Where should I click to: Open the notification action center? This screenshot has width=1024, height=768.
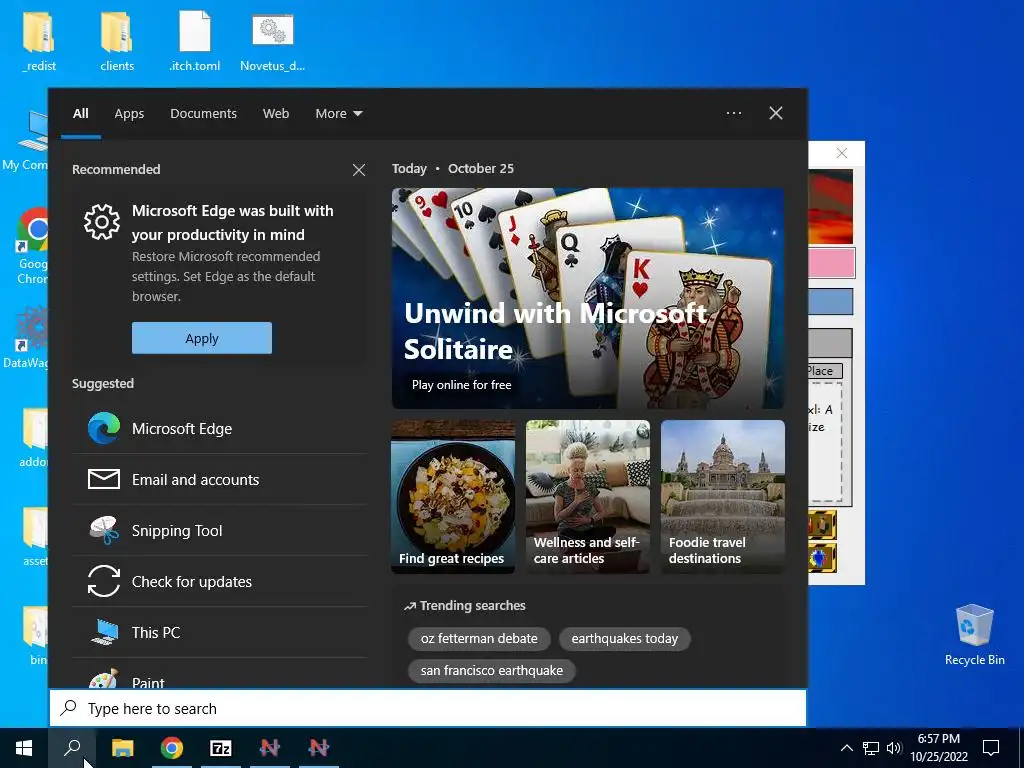click(x=991, y=748)
